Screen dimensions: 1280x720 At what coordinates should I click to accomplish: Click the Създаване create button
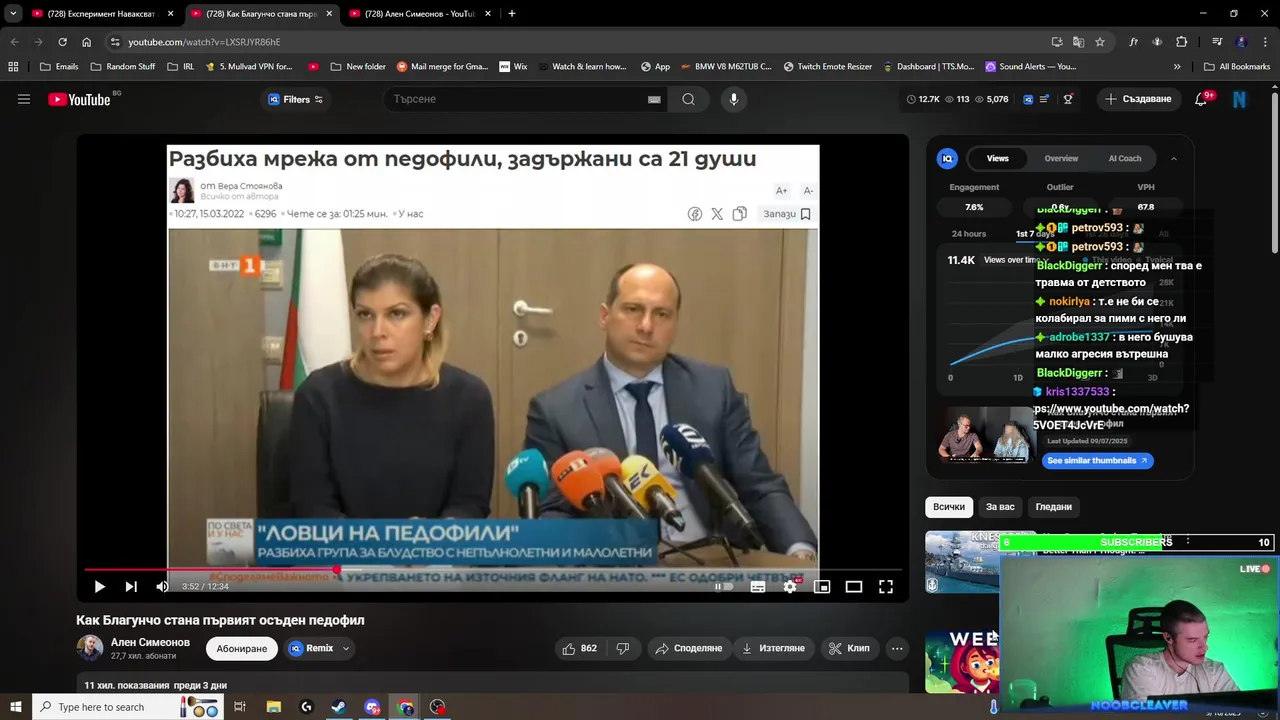click(x=1138, y=99)
